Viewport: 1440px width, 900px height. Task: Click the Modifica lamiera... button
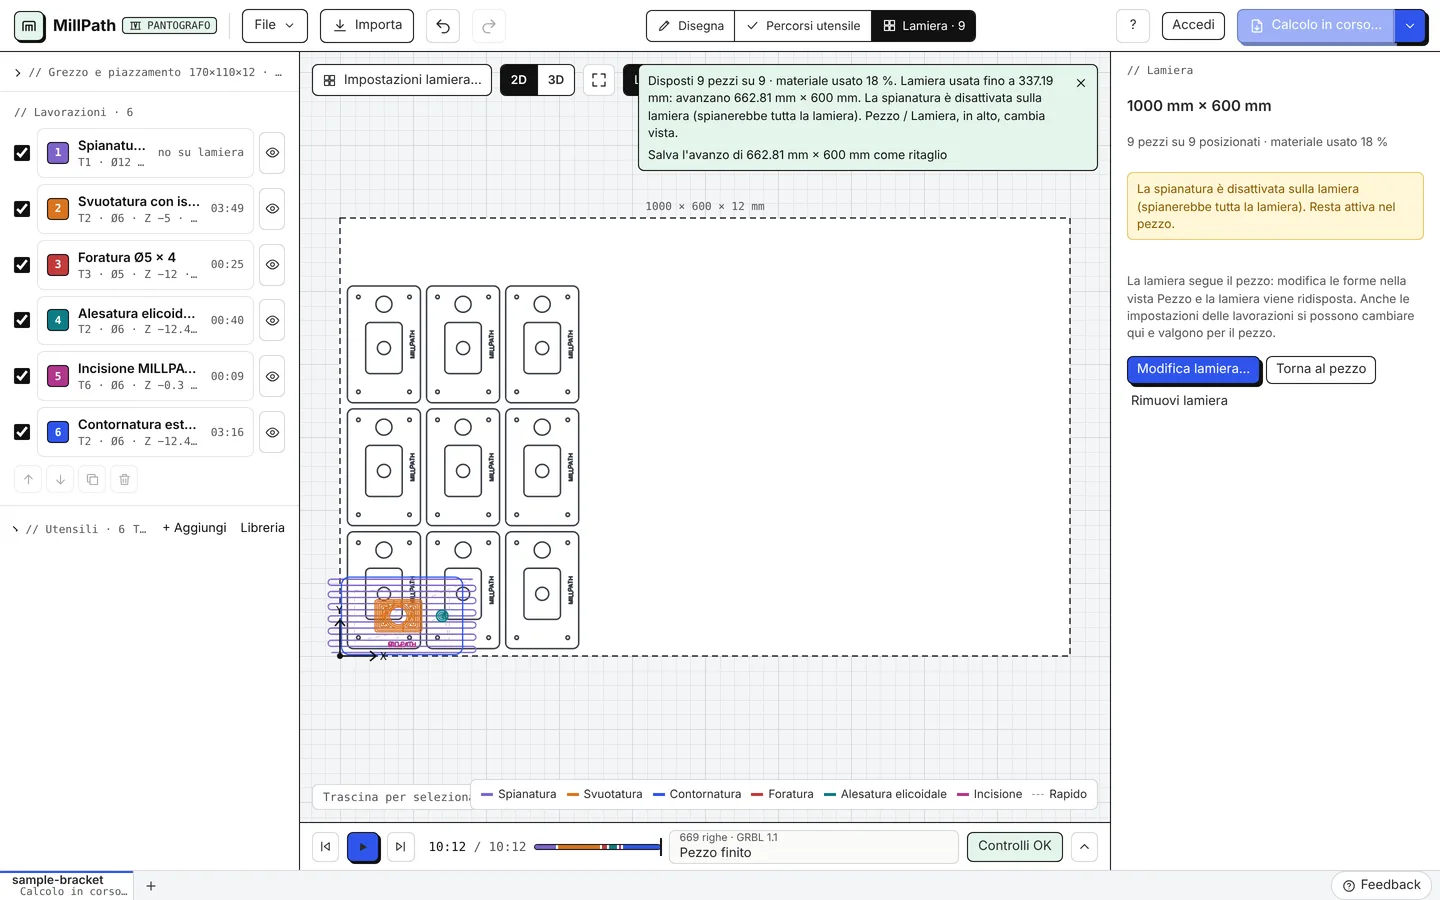[x=1193, y=369]
